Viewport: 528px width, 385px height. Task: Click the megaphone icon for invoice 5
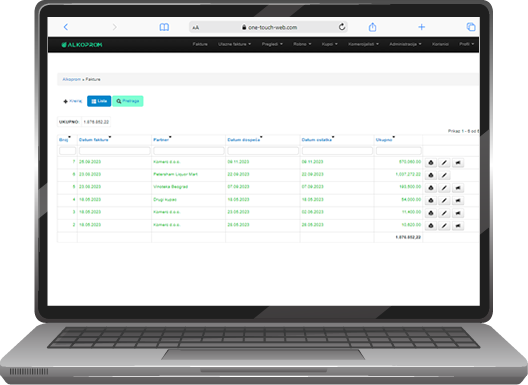pos(458,188)
